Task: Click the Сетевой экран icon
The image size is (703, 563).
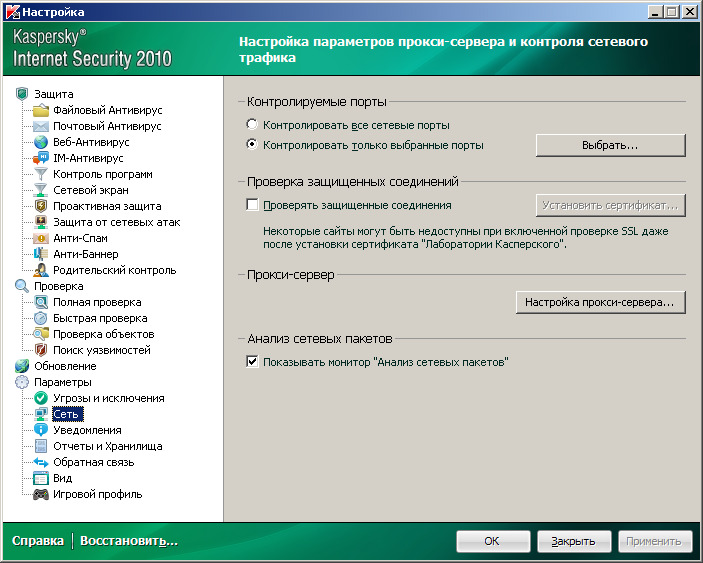Action: [x=41, y=190]
